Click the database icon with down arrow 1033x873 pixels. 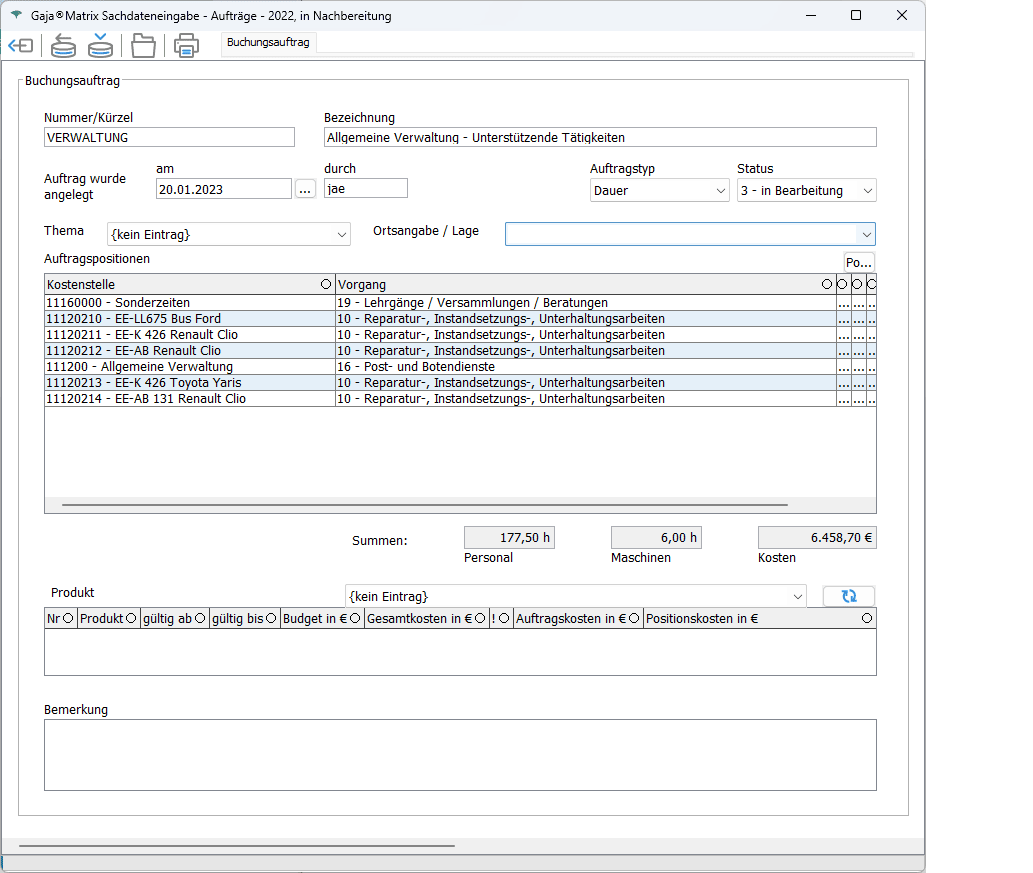(x=100, y=46)
